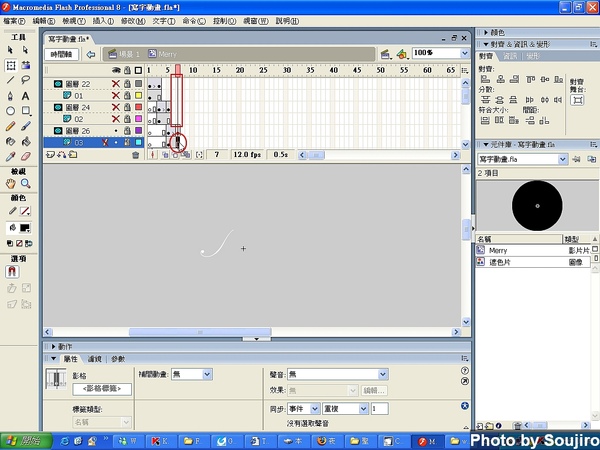Toggle visibility of layer 圖層 22
This screenshot has width=600, height=450.
tap(116, 84)
